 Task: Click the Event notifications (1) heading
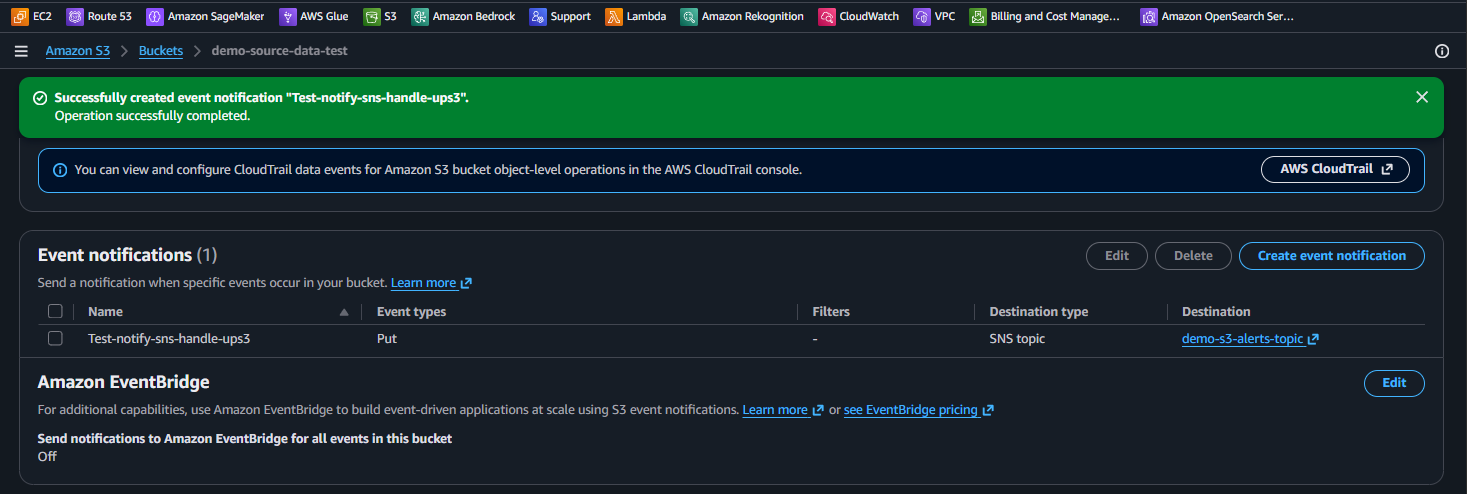127,255
